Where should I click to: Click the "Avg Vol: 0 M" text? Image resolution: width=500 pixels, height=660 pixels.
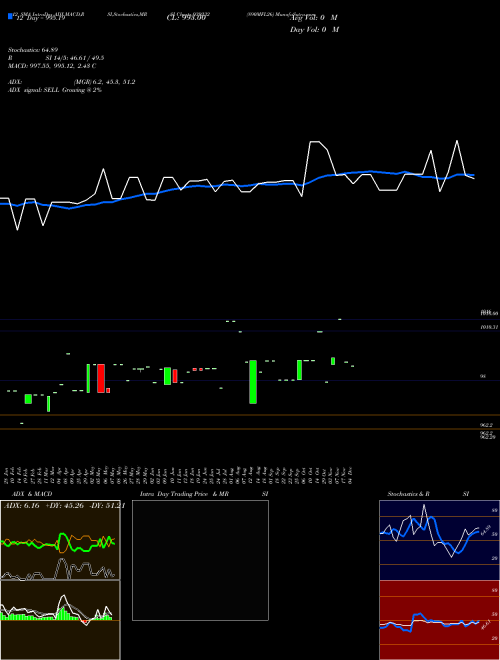click(x=314, y=18)
